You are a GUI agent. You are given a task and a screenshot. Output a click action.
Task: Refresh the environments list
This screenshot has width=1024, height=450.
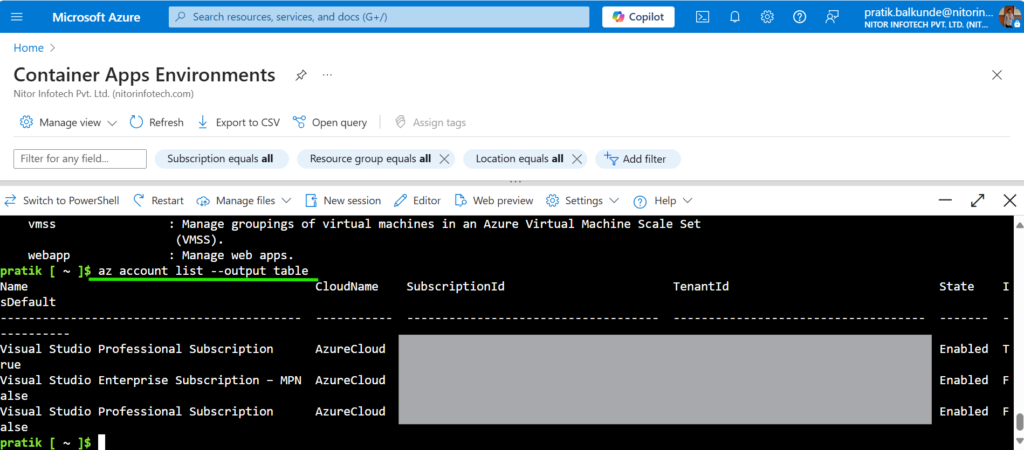pyautogui.click(x=157, y=122)
